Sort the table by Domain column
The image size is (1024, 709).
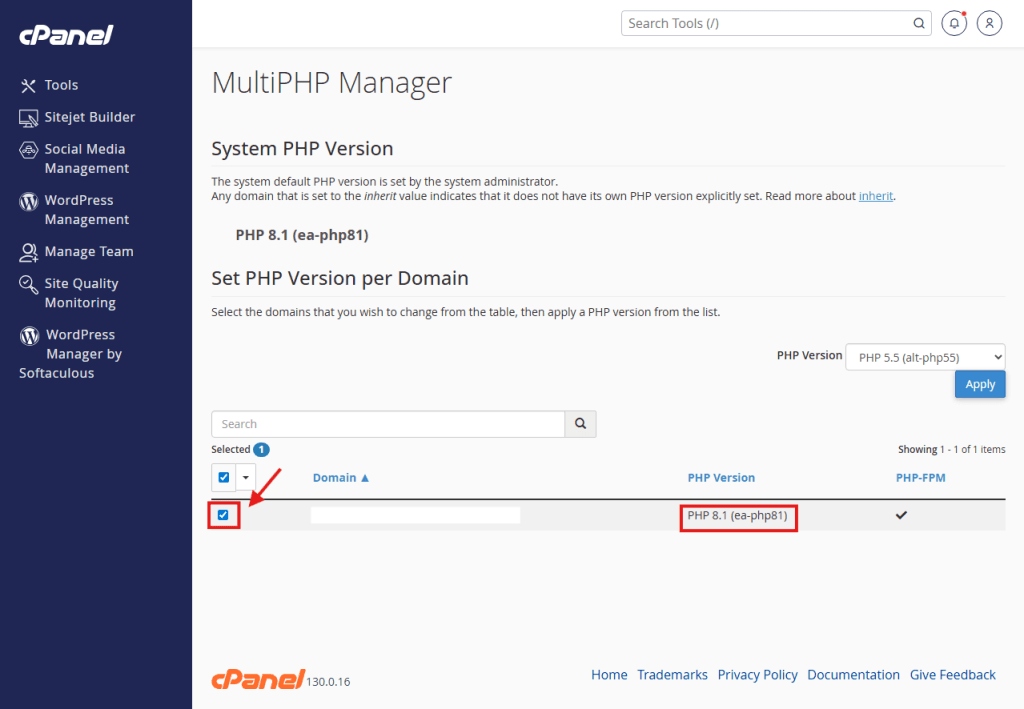click(x=340, y=478)
